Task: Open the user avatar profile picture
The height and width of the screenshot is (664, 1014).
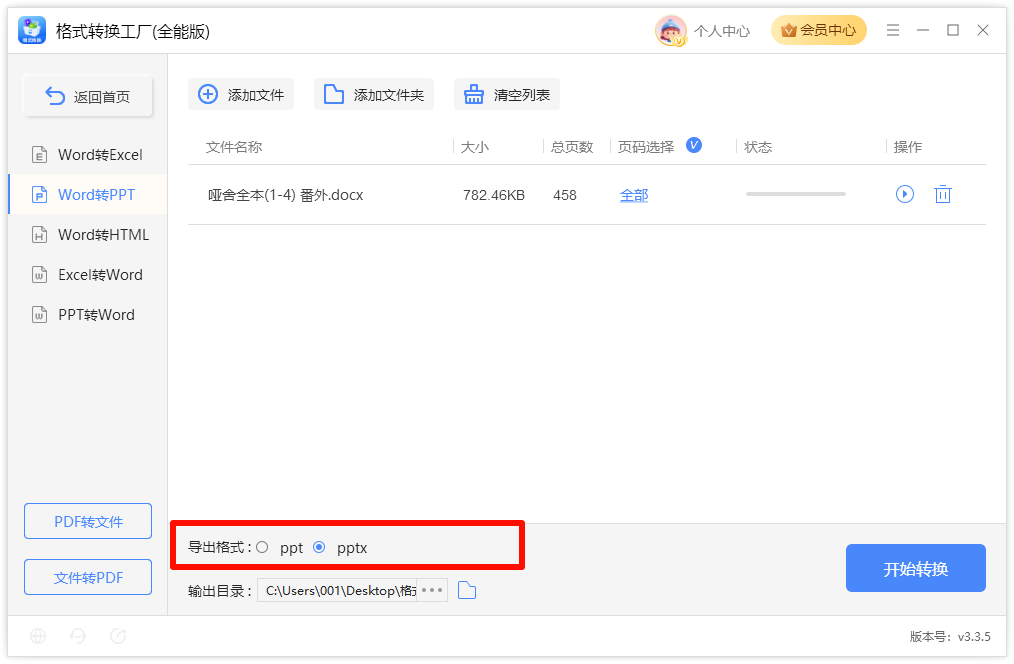Action: 671,30
